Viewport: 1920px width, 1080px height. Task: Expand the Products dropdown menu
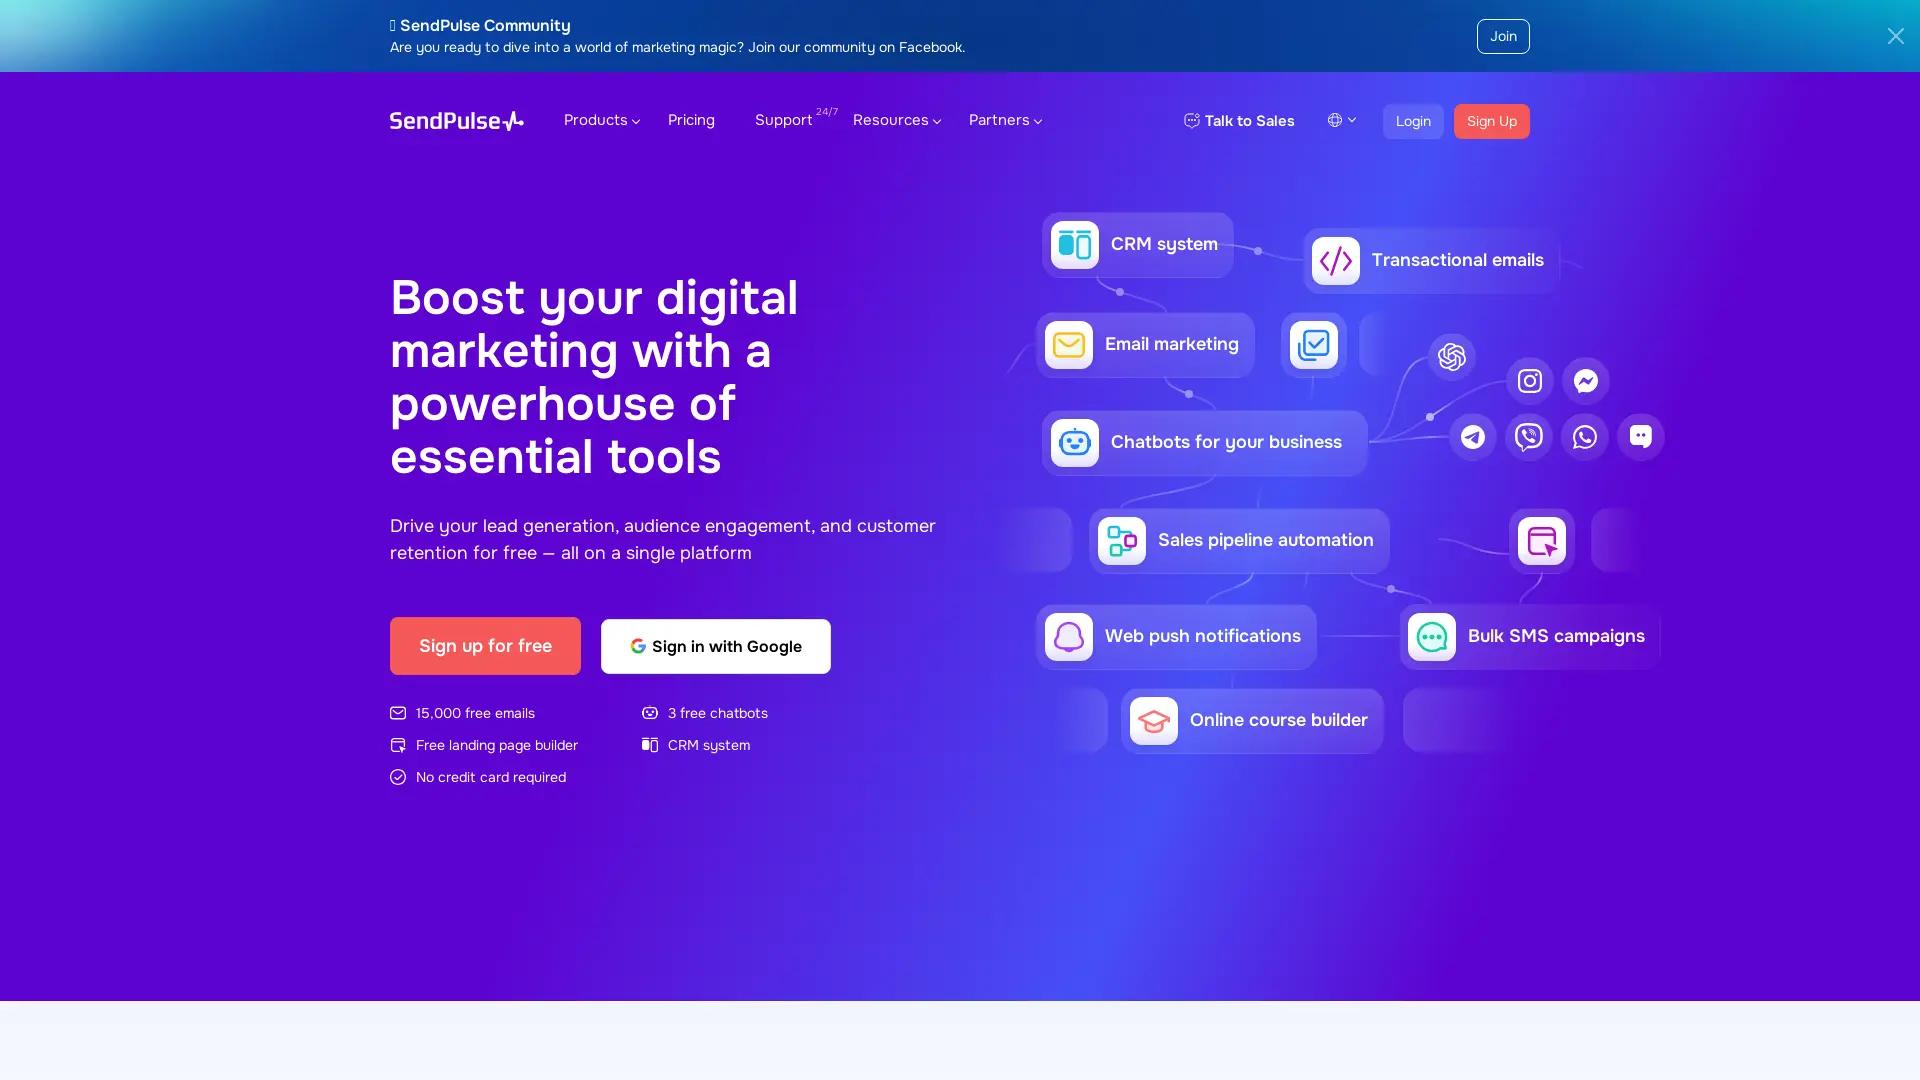[x=600, y=120]
